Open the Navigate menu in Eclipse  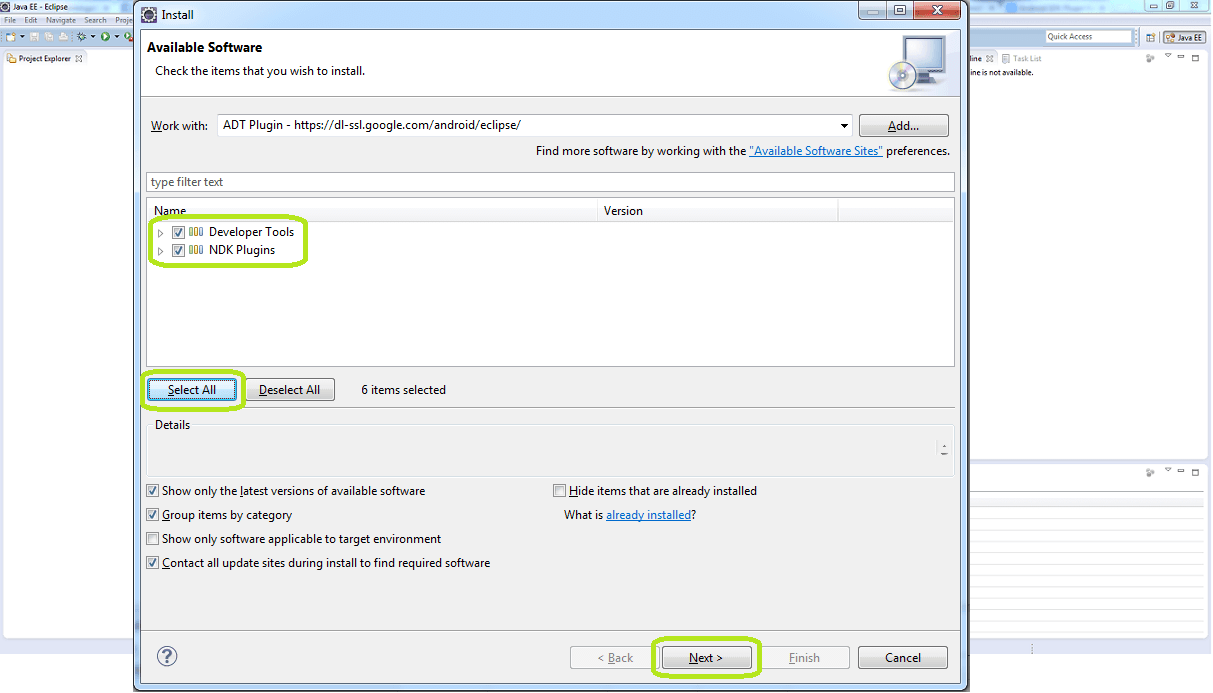61,20
